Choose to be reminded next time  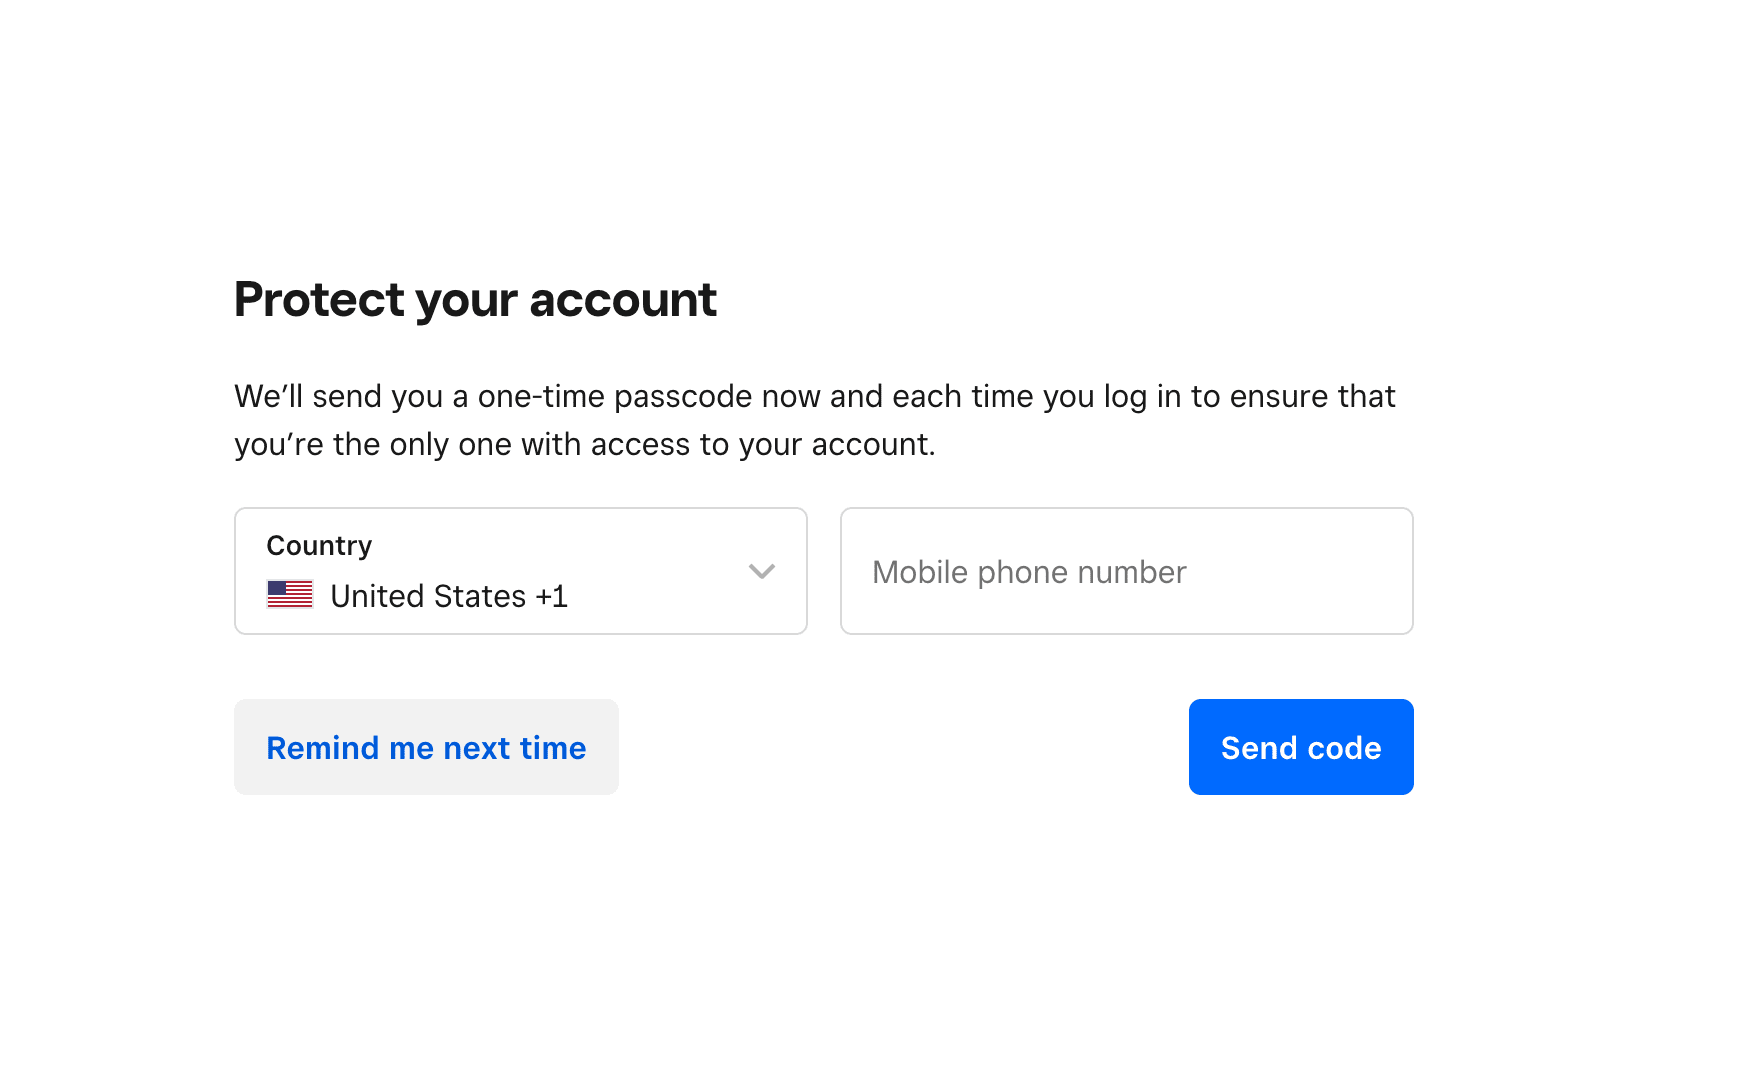426,747
